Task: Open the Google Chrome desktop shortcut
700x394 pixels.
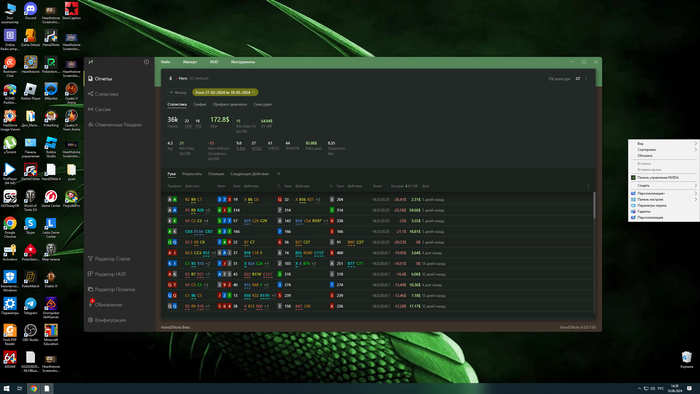Action: pos(10,226)
